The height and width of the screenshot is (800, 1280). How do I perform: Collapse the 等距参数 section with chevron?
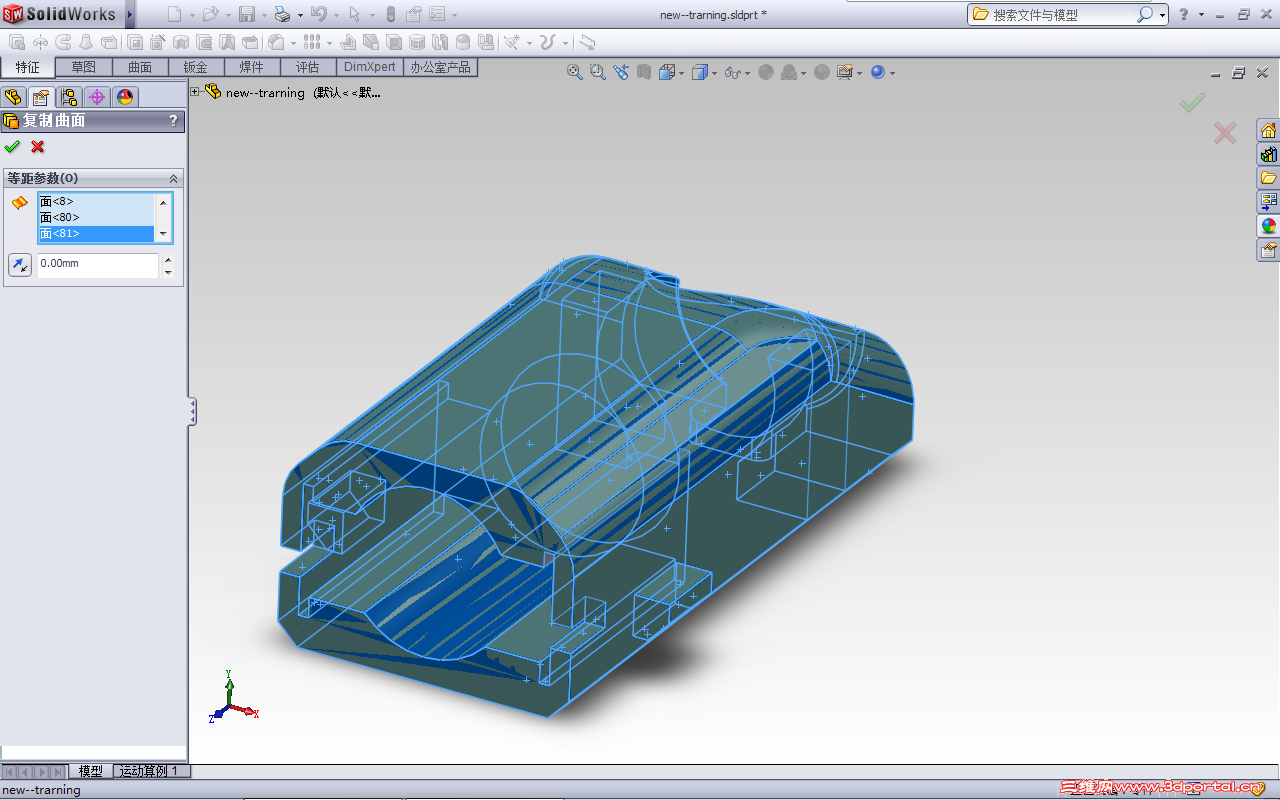click(173, 178)
